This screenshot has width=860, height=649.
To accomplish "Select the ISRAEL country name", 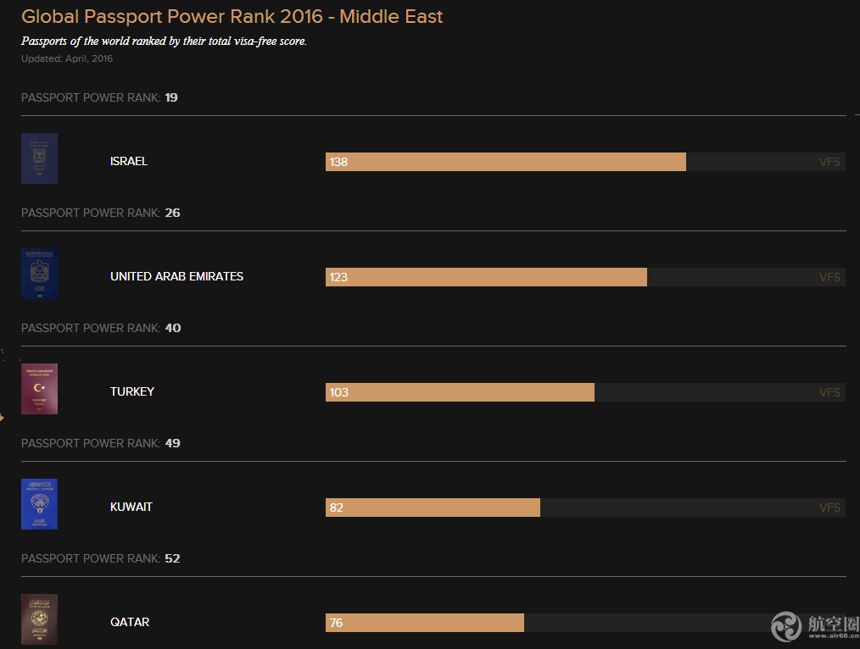I will [x=129, y=161].
